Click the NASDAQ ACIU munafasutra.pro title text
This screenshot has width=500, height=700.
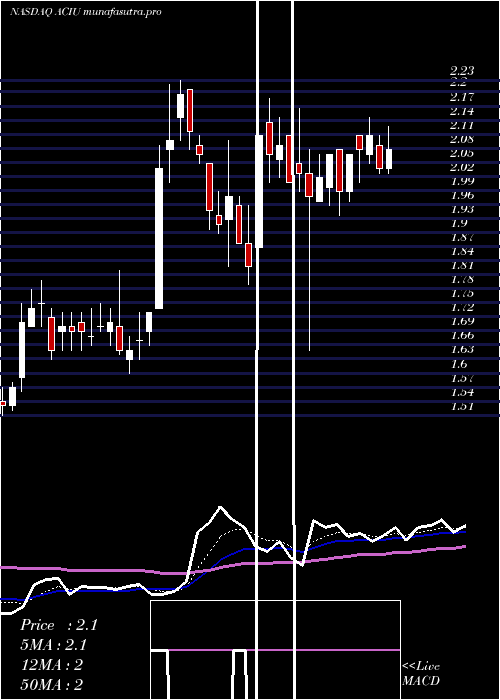(86, 12)
